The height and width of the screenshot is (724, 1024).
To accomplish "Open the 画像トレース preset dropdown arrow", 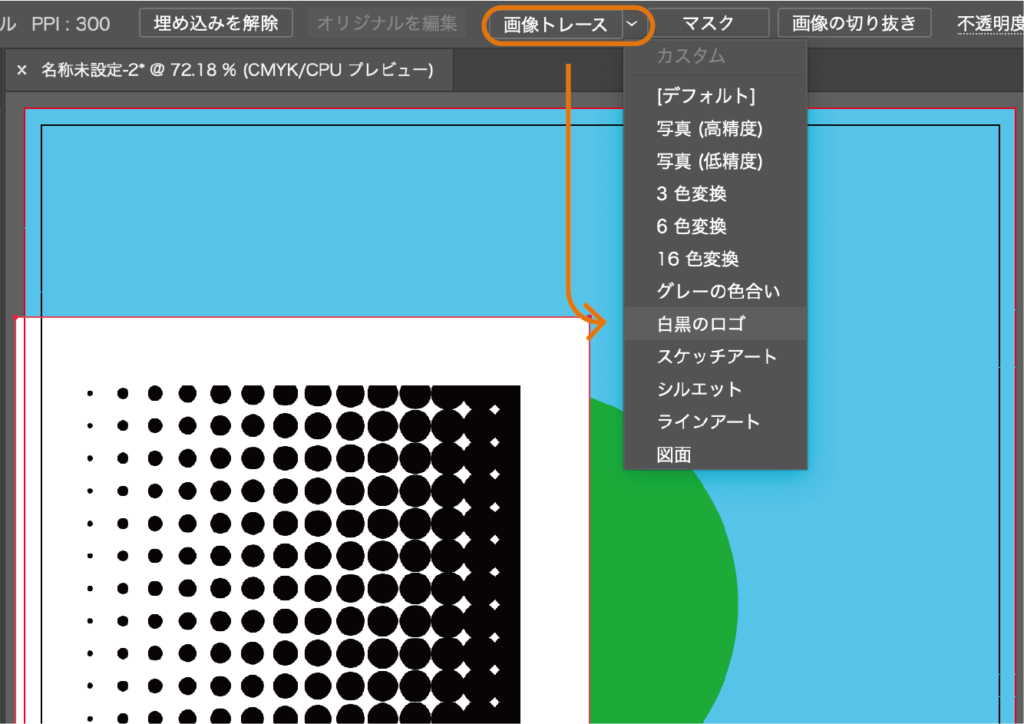I will pyautogui.click(x=632, y=25).
